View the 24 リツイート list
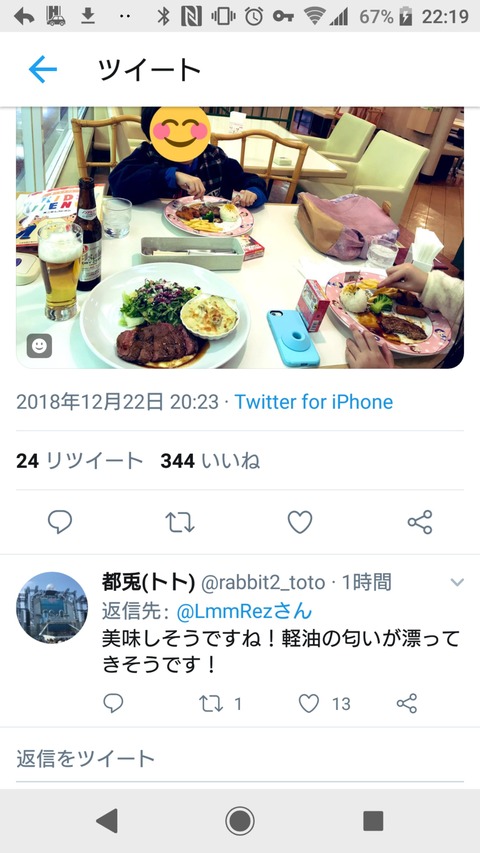 pyautogui.click(x=79, y=461)
